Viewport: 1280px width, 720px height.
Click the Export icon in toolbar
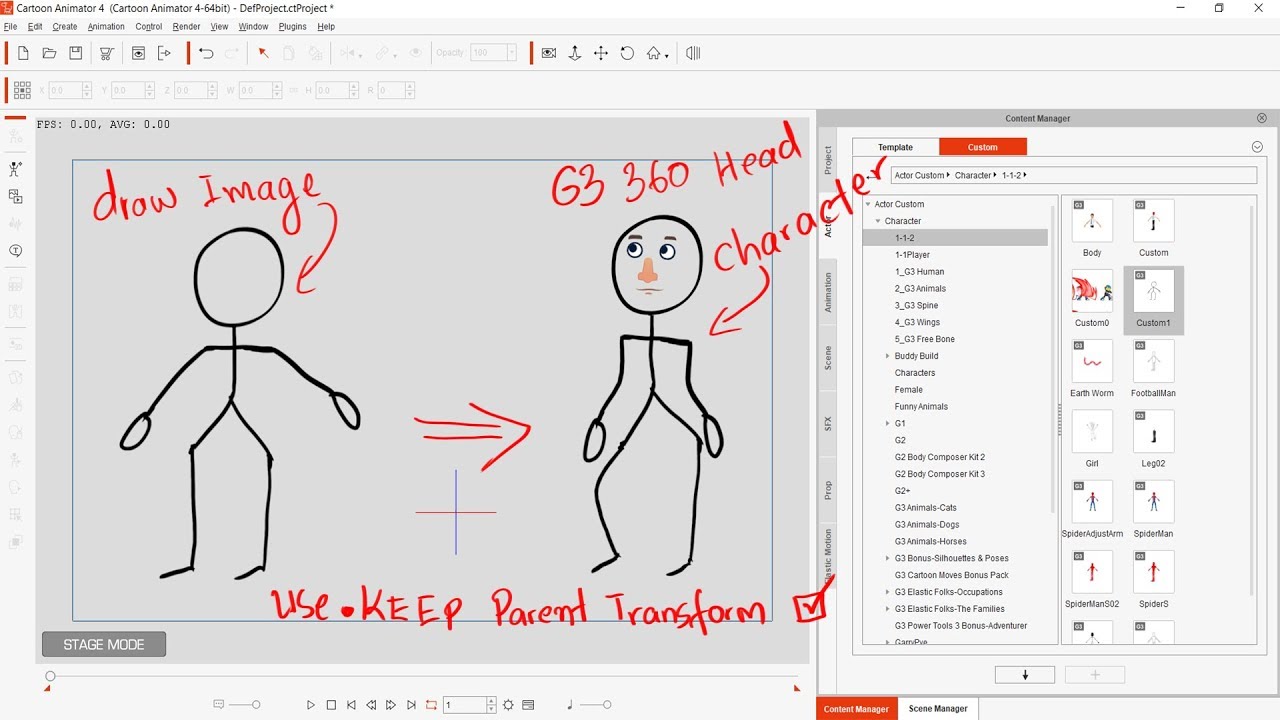[165, 53]
